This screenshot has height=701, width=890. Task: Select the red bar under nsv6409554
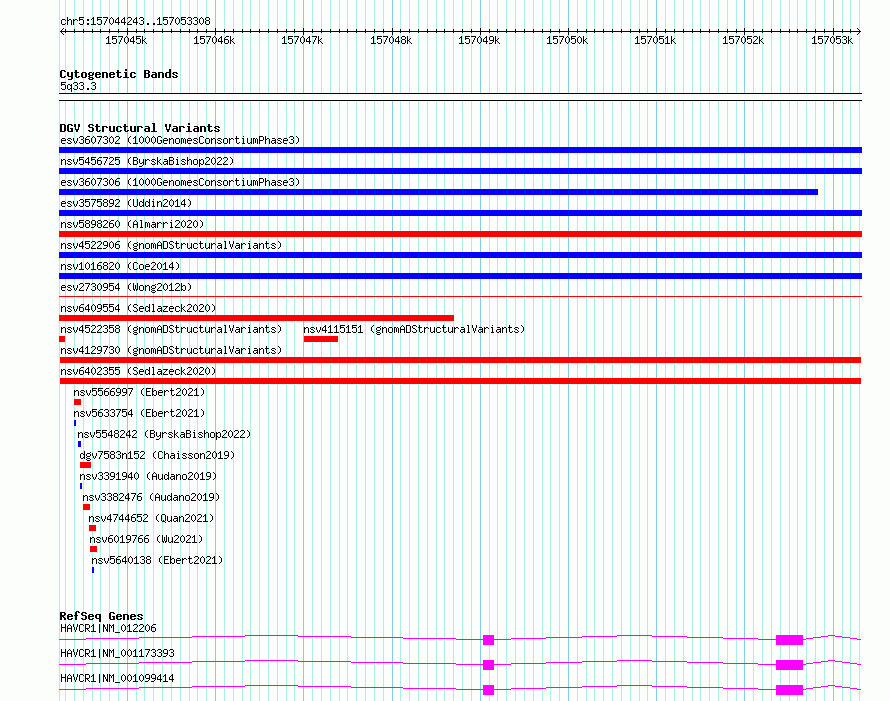click(257, 318)
